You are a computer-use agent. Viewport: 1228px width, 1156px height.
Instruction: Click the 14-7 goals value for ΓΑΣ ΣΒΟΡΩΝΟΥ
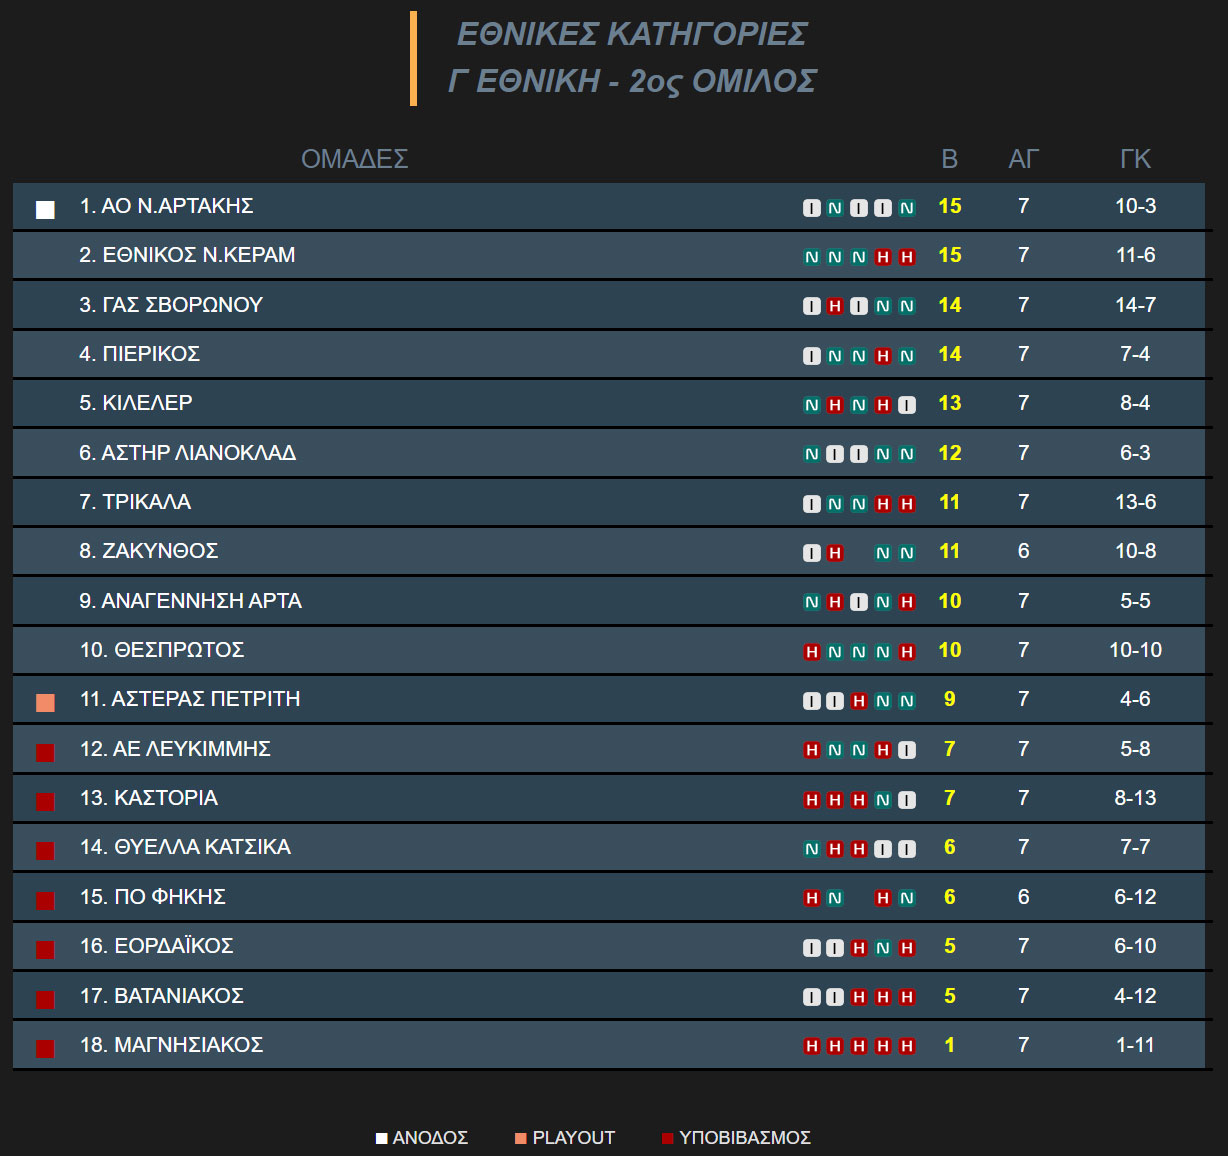click(x=1136, y=305)
